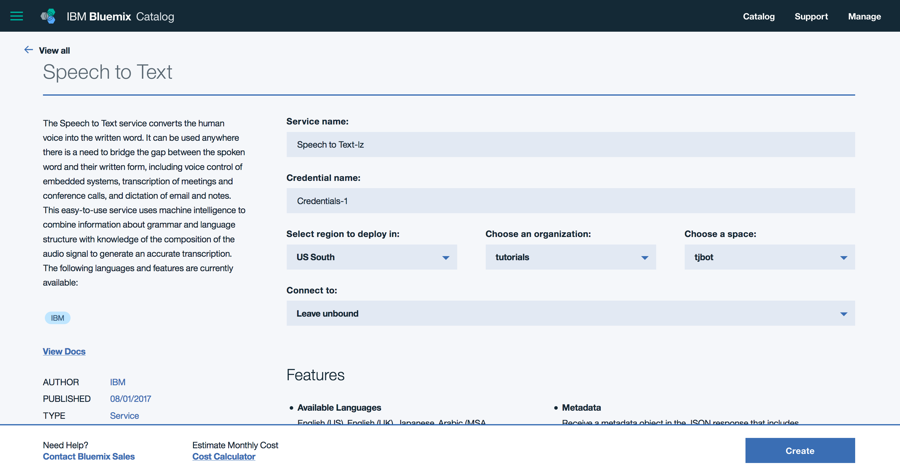Open the Support menu
Image resolution: width=900 pixels, height=474 pixels.
[x=811, y=17]
